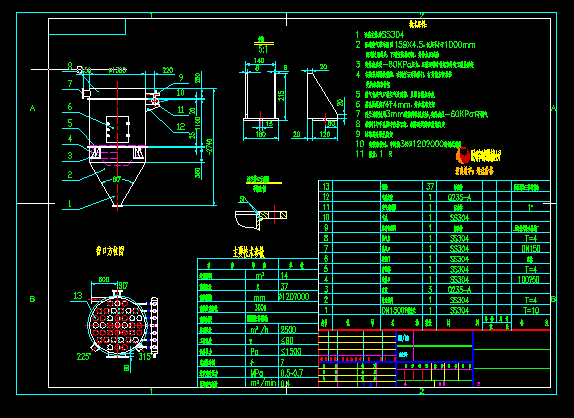Click the 215 height dimension on bracket detail
This screenshot has height=418, width=574.
click(281, 96)
